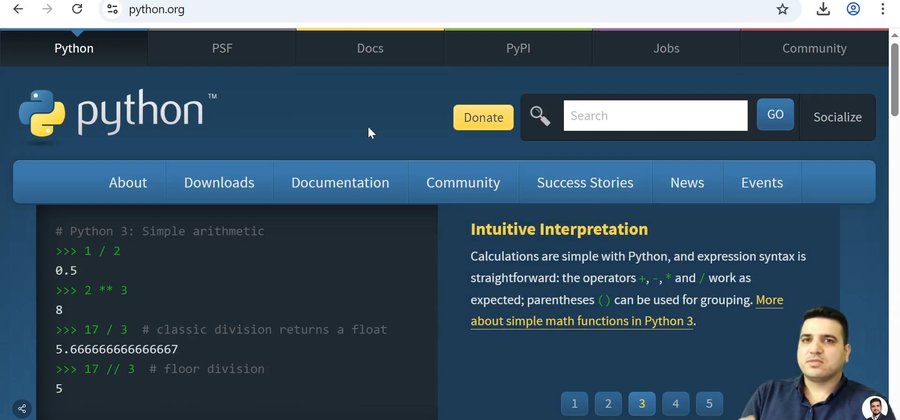Click the Intuitive Interpretation heading
900x420 pixels.
click(x=559, y=230)
